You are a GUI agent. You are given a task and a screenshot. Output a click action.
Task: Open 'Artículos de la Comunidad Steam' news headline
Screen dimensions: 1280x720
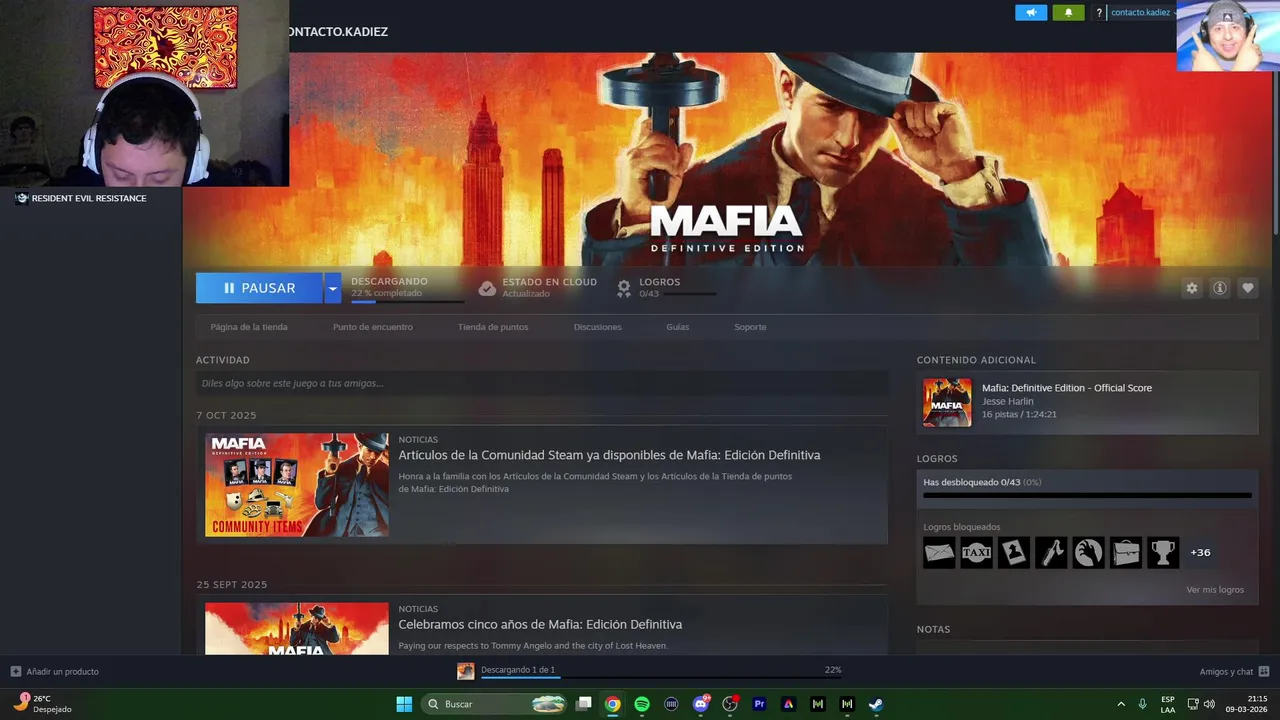pyautogui.click(x=609, y=455)
